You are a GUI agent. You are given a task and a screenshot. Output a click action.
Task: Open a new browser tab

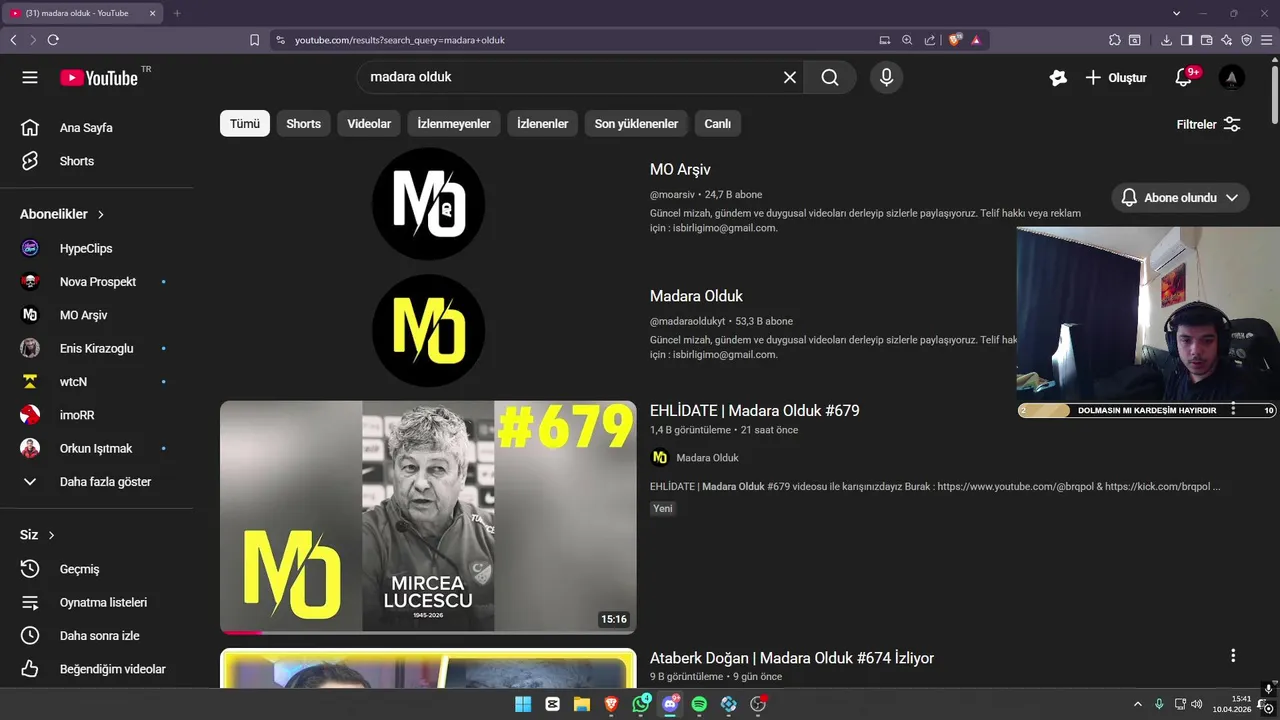177,13
